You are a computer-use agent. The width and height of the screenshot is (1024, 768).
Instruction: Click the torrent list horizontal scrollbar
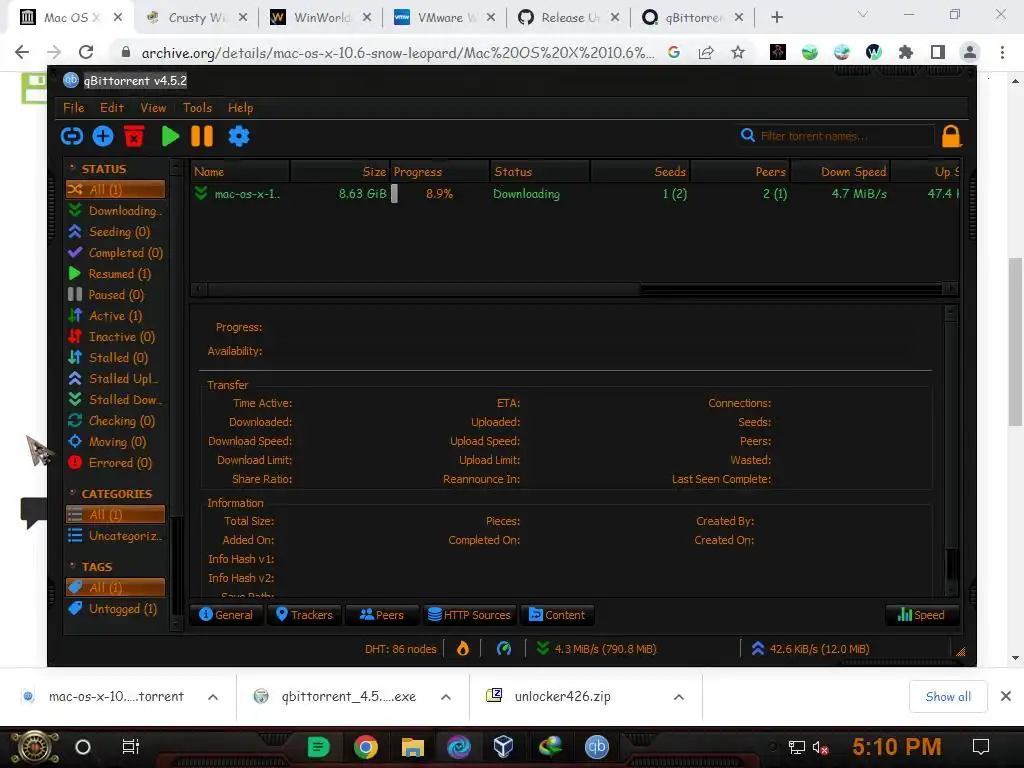(575, 288)
